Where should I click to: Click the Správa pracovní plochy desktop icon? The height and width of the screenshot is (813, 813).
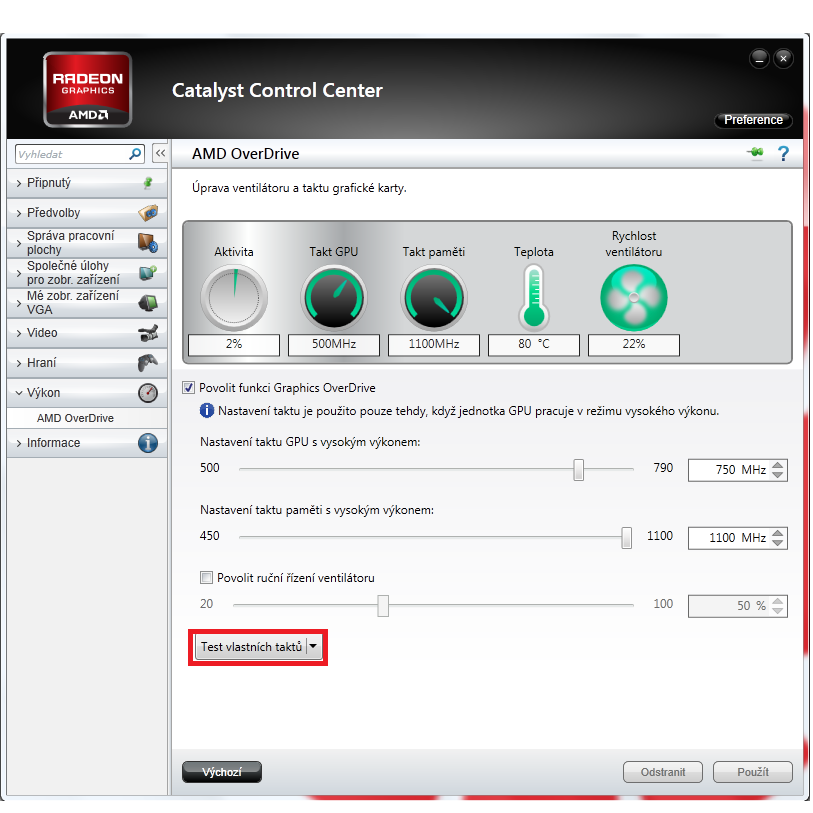pos(148,243)
